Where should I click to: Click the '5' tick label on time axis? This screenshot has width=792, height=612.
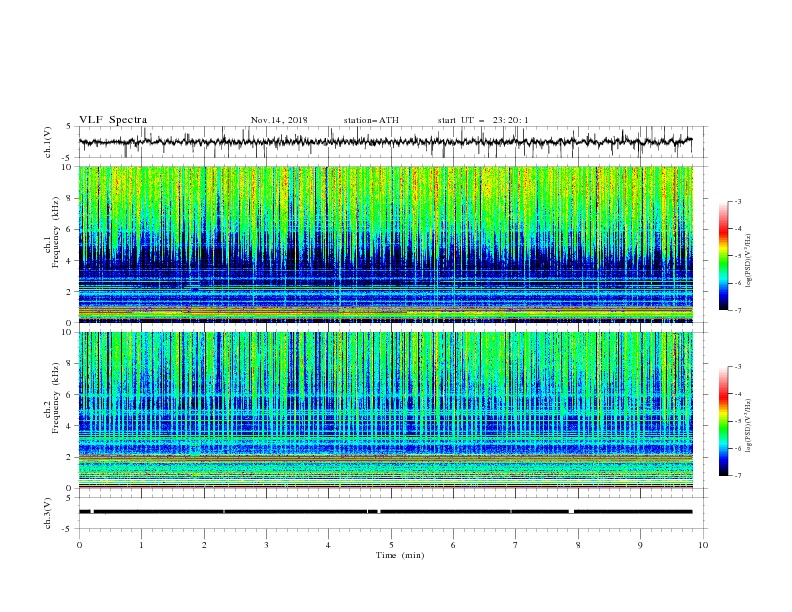[x=391, y=545]
